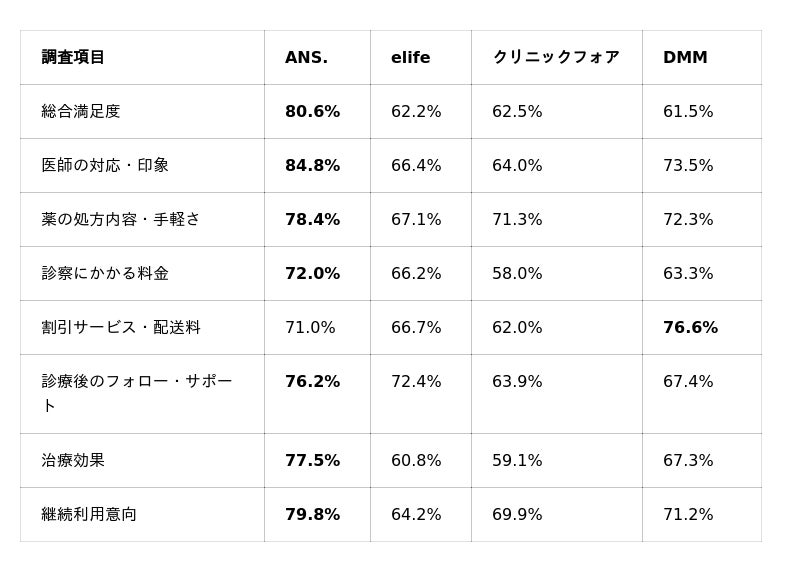This screenshot has width=800, height=572.
Task: Select the 調査項目 column header
Action: tap(73, 57)
